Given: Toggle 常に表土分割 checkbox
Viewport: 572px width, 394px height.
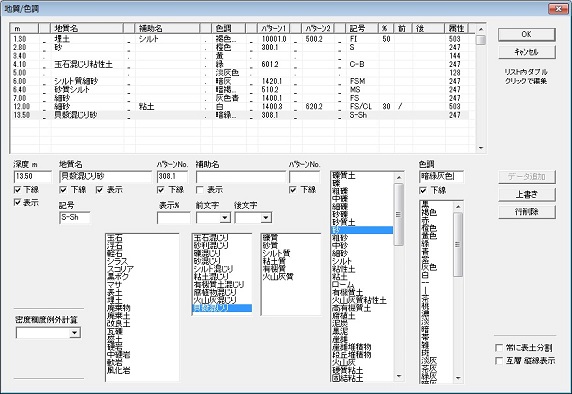Looking at the screenshot, I should pyautogui.click(x=499, y=348).
